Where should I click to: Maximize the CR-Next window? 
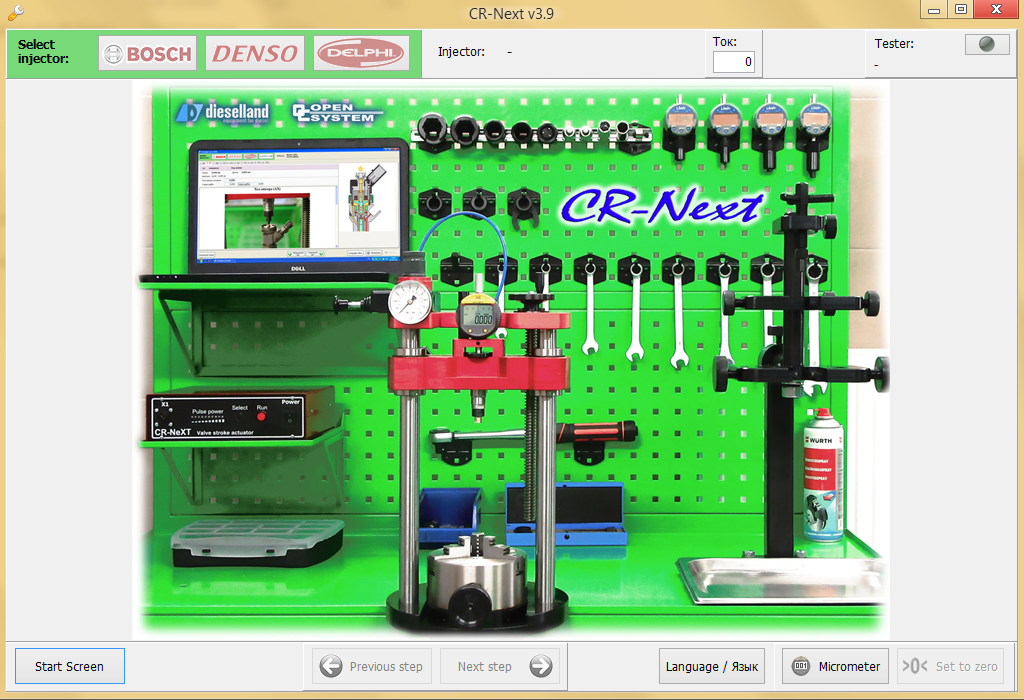[961, 9]
